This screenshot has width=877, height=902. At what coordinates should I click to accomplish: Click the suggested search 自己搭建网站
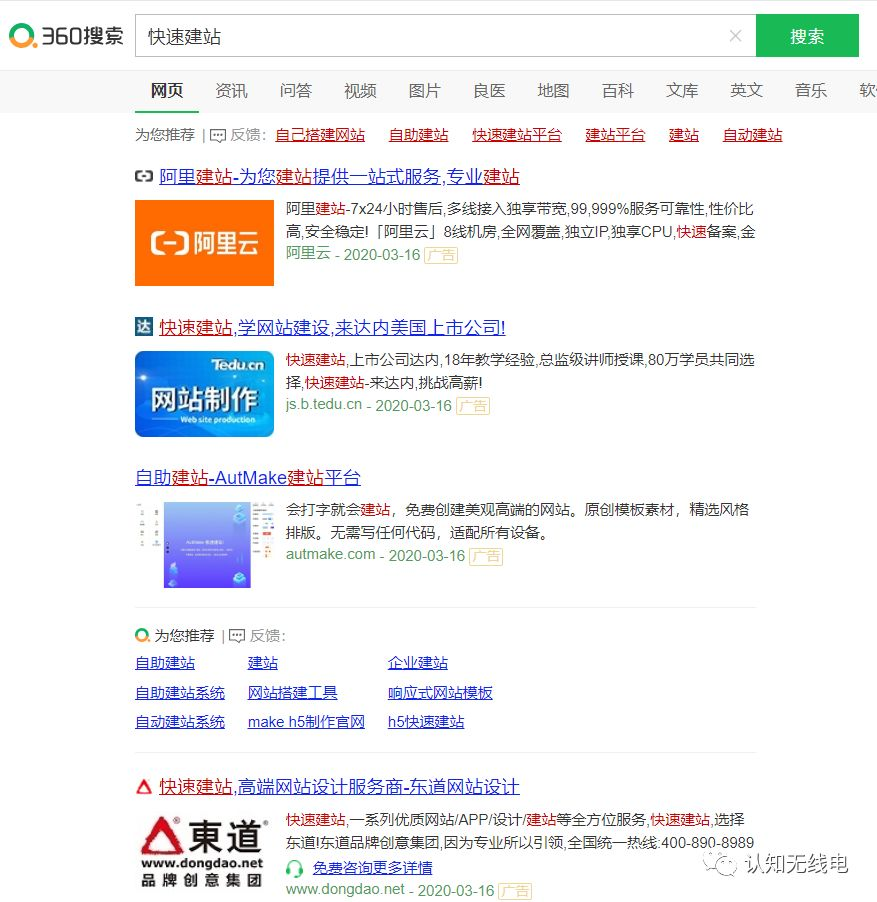320,135
